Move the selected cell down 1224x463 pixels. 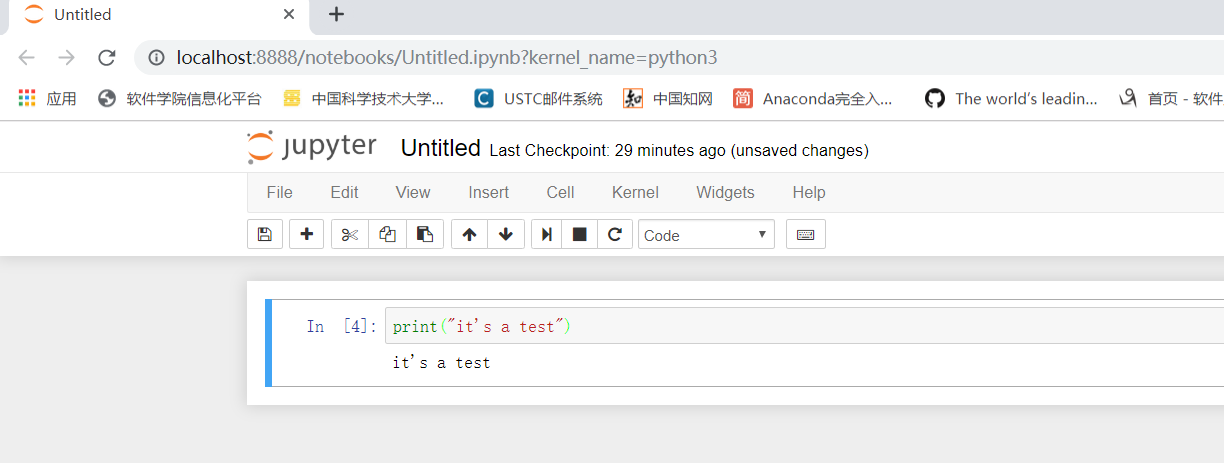[x=506, y=234]
